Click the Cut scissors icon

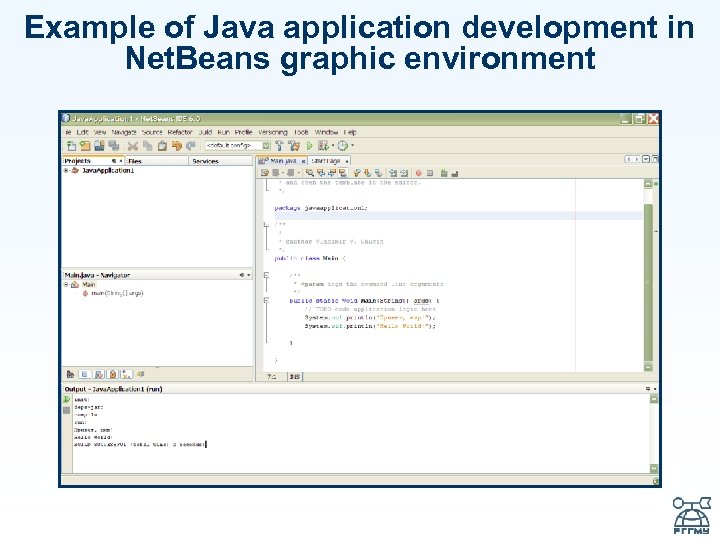[133, 146]
